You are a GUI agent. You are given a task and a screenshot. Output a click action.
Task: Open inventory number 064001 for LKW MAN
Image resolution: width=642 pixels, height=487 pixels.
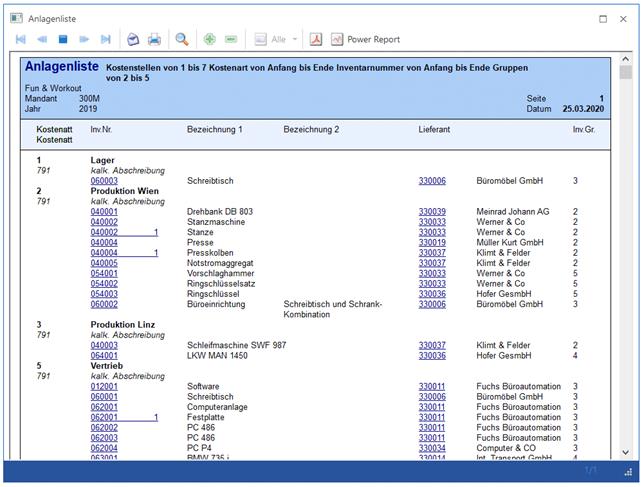pos(104,355)
